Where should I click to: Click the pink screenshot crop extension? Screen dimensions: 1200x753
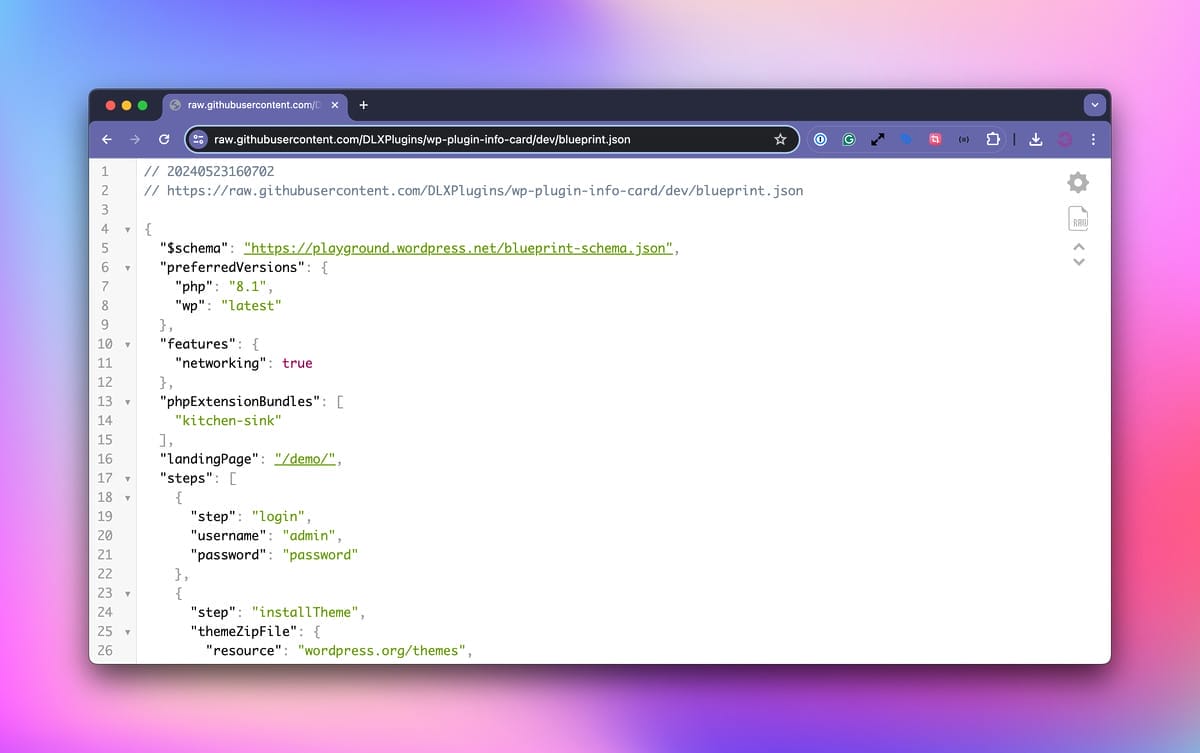(x=935, y=140)
